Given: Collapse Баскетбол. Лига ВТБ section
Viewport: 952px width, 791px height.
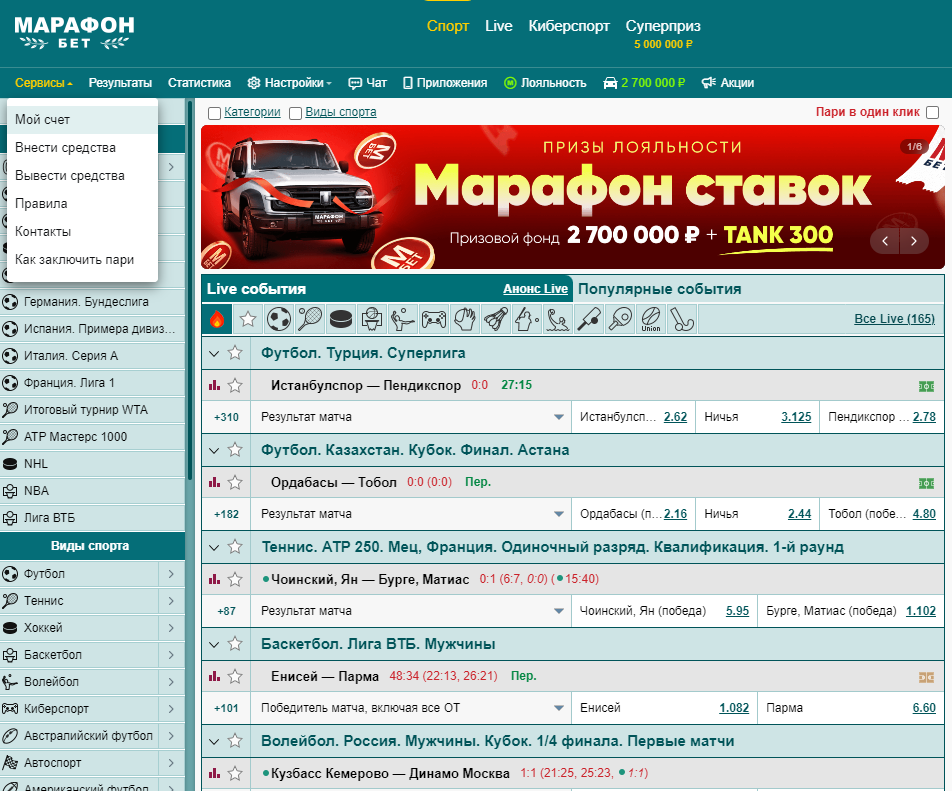Looking at the screenshot, I should coord(214,644).
